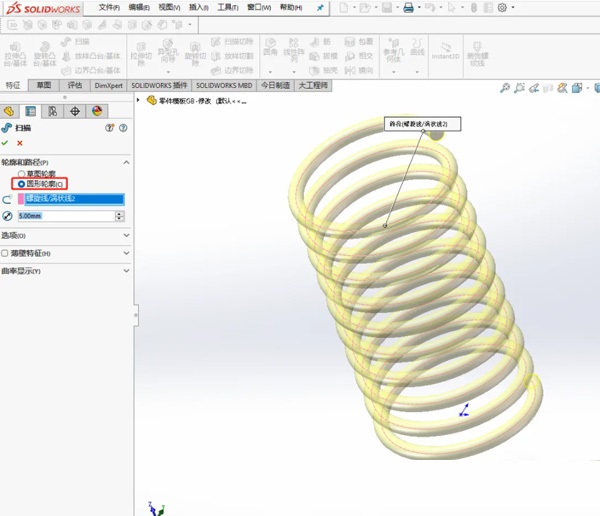Select the 圆形轮廓 radio option

point(21,184)
